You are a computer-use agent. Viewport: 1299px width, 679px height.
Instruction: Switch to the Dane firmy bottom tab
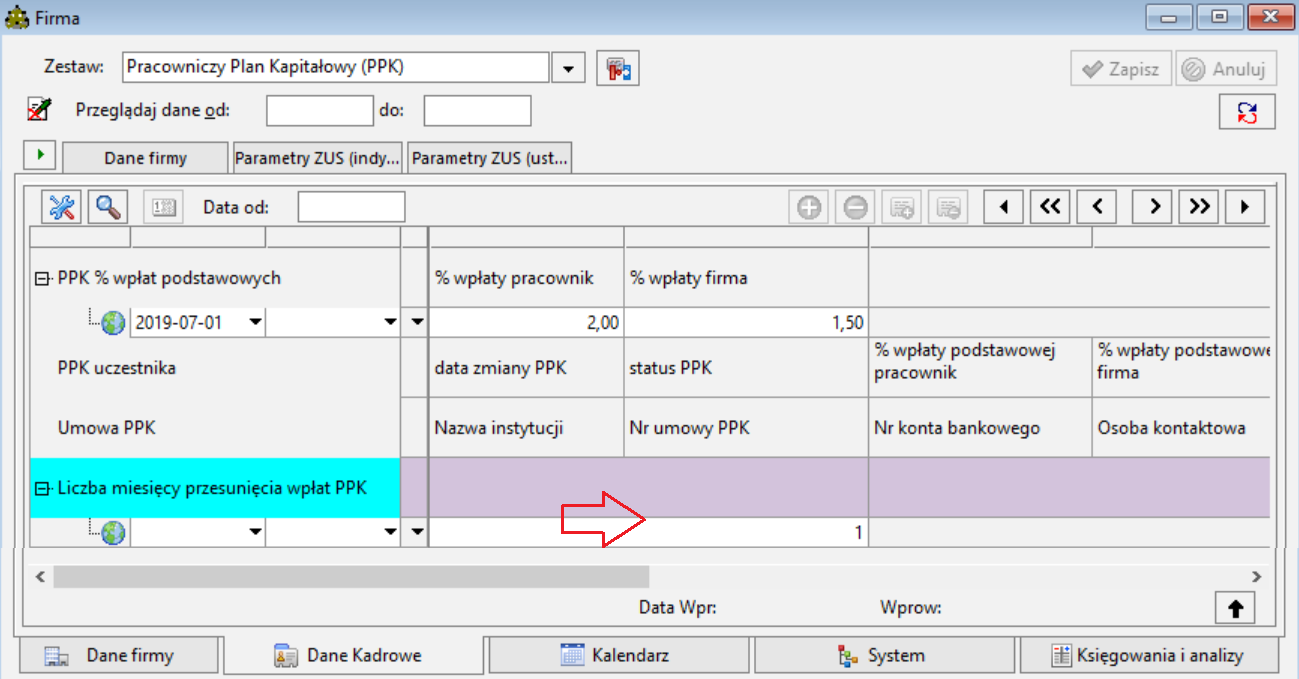click(x=116, y=656)
